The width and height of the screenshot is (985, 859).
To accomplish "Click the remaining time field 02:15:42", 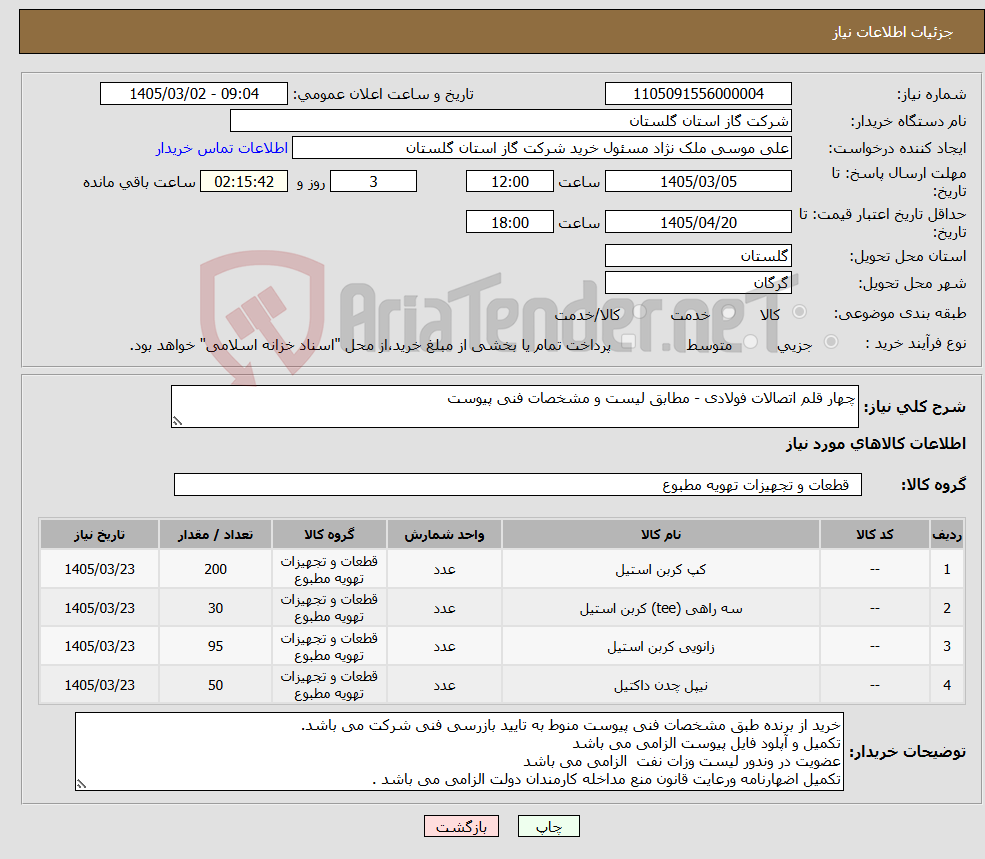I will click(244, 182).
